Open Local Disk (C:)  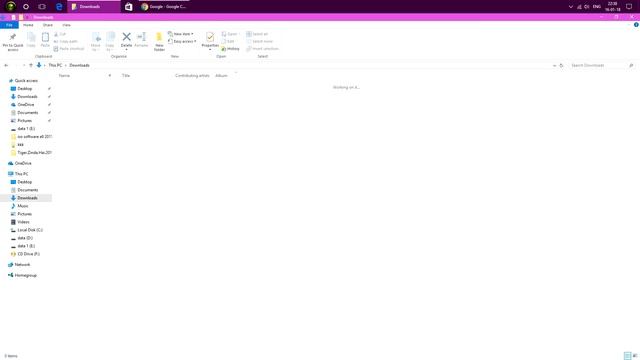30,230
